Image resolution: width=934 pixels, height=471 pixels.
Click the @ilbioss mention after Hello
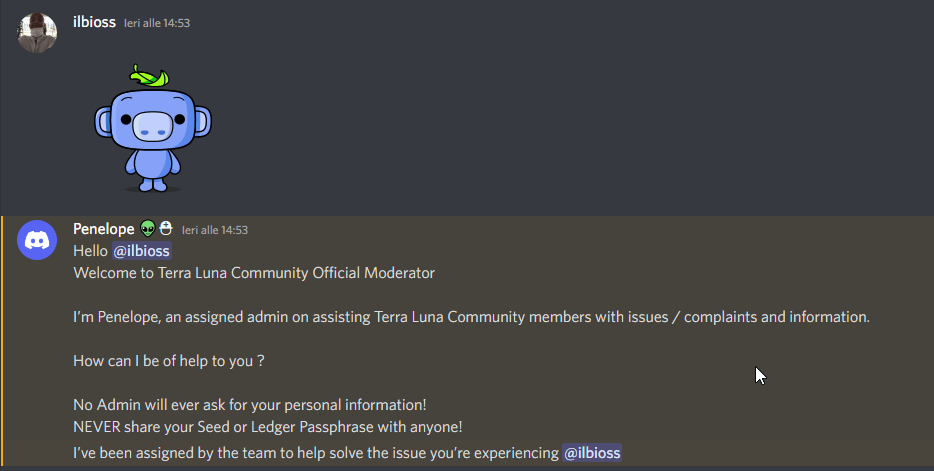click(x=141, y=251)
